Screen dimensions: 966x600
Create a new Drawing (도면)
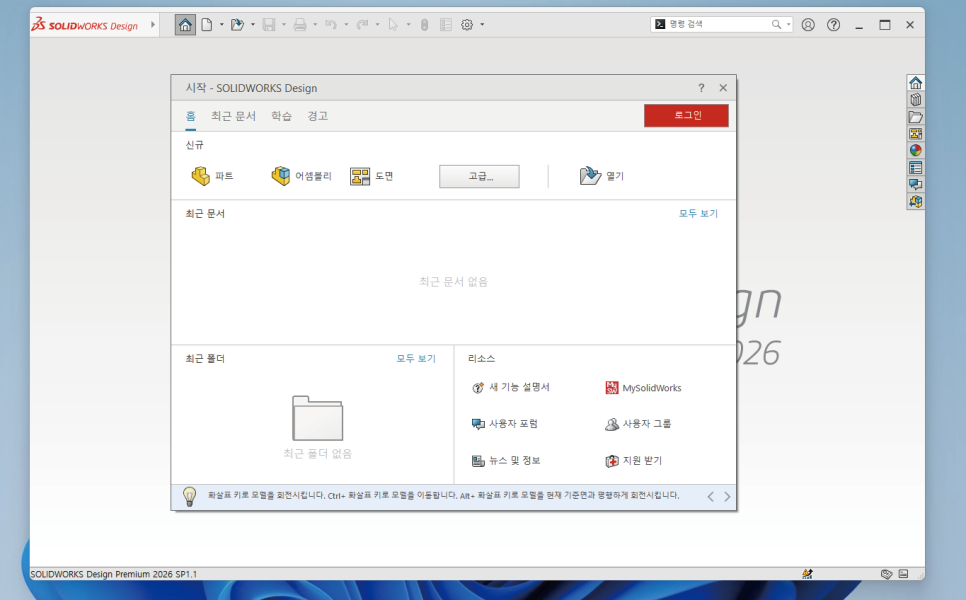pos(371,176)
